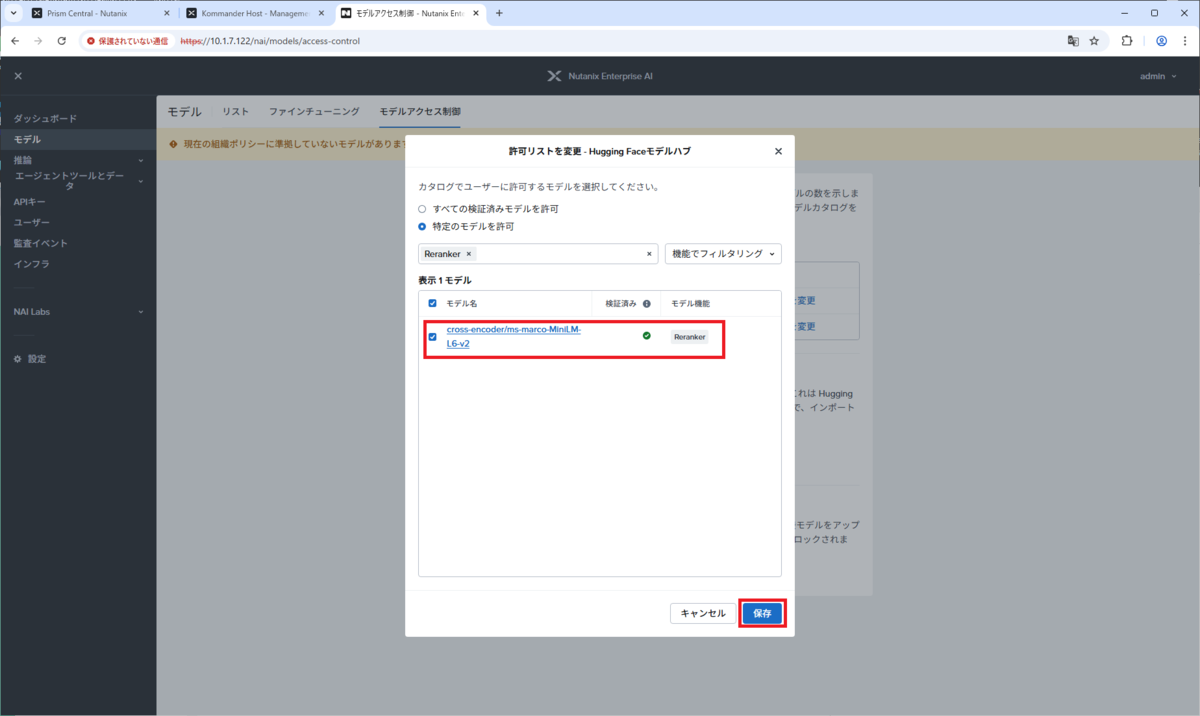
Task: Open インフラ in the sidebar
Action: [31, 264]
